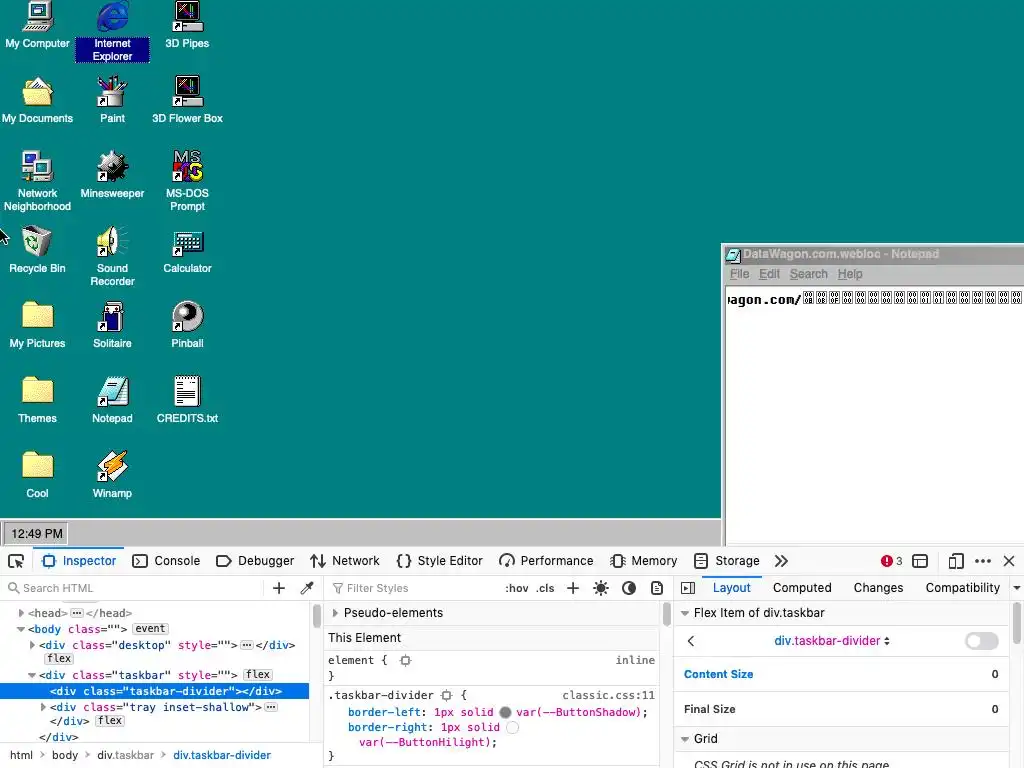Viewport: 1024px width, 768px height.
Task: Collapse the rules sidebar pane toggle
Action: [688, 588]
